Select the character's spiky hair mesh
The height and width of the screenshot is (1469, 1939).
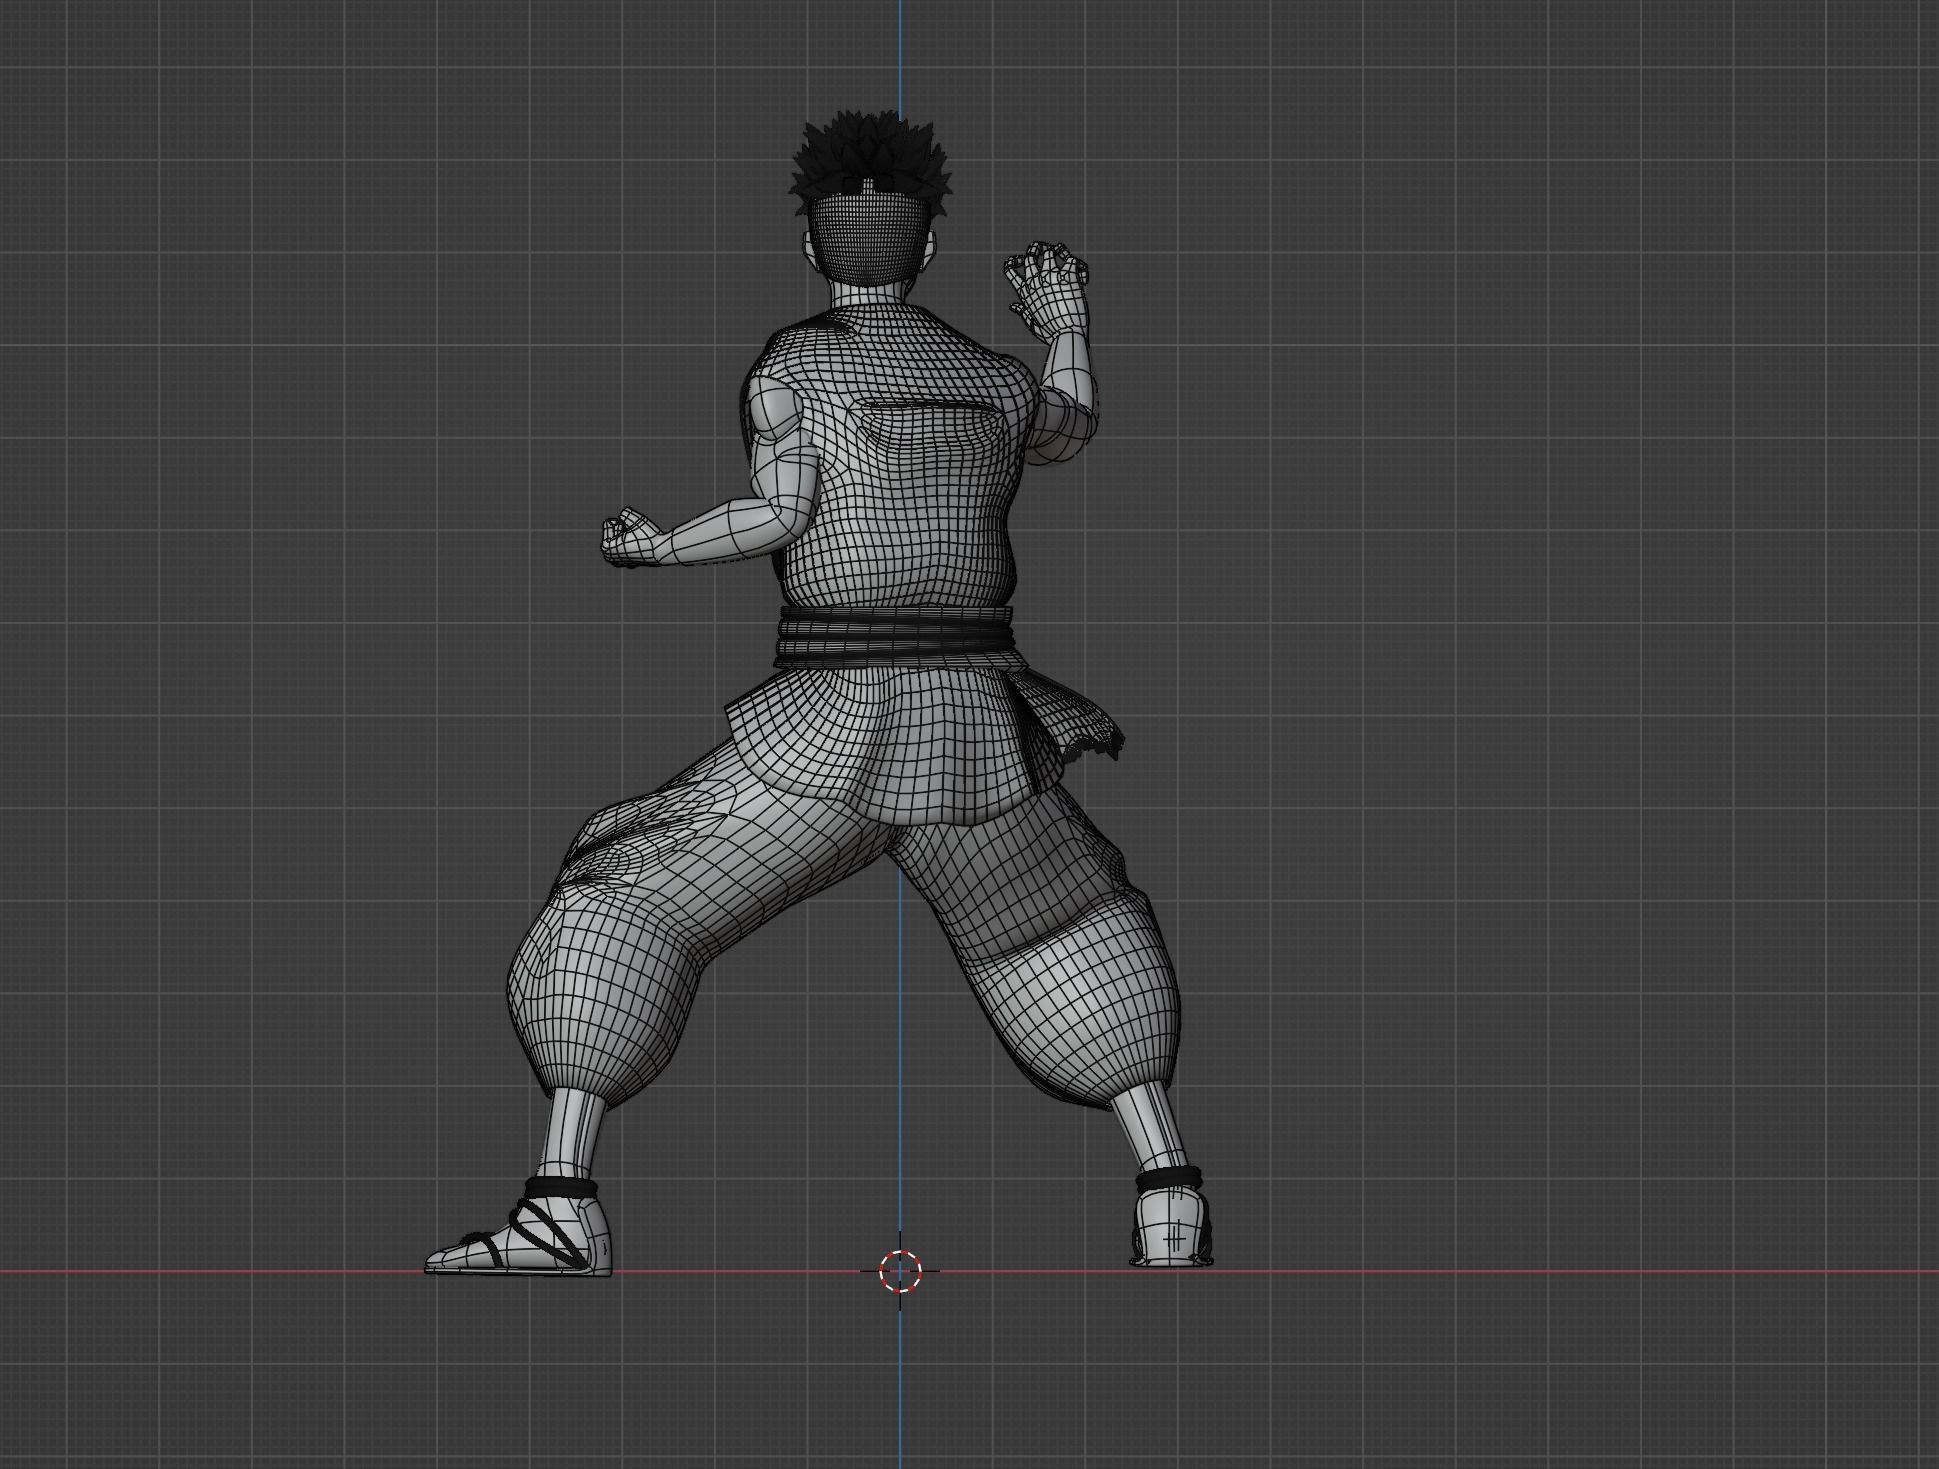tap(869, 164)
